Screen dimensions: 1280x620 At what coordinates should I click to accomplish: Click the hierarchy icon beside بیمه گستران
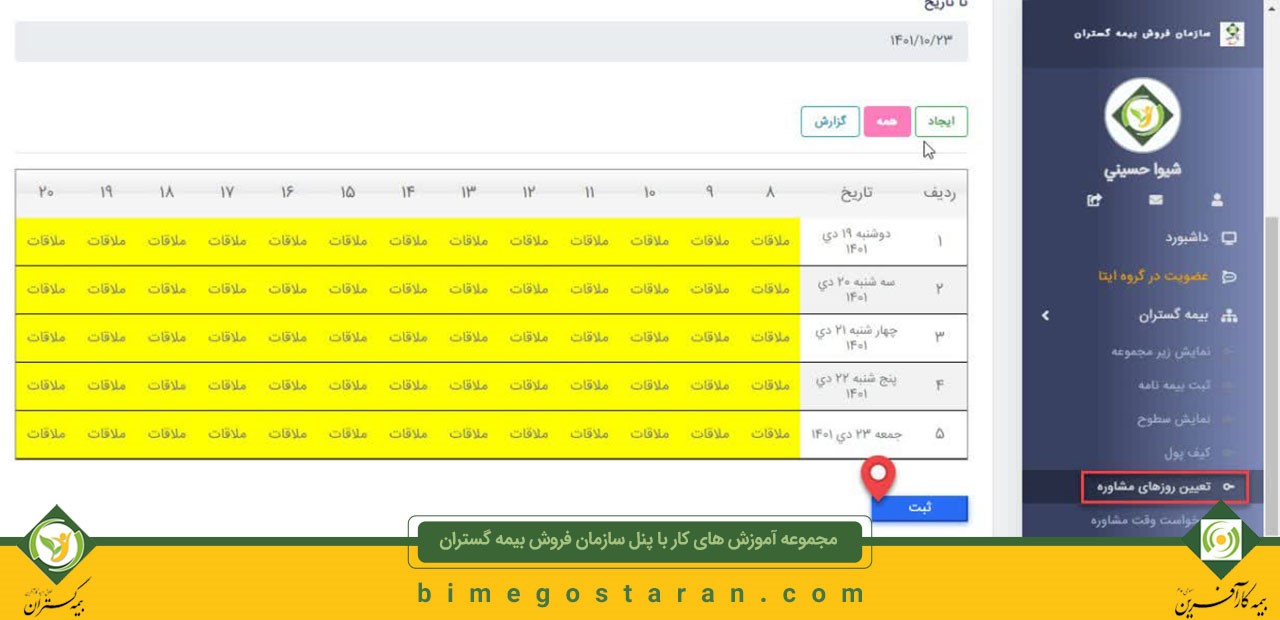click(1229, 315)
